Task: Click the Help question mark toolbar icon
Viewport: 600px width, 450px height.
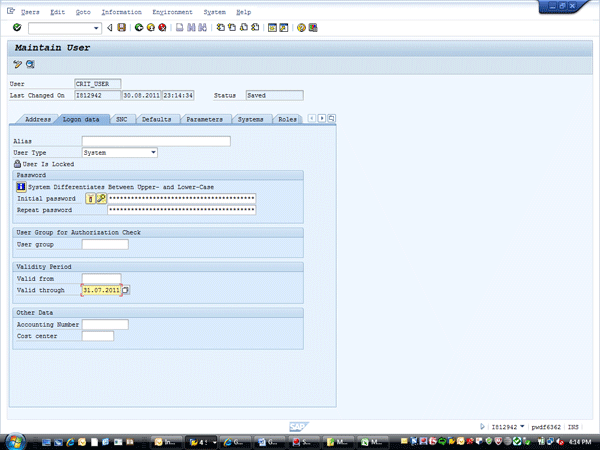Action: pos(300,27)
